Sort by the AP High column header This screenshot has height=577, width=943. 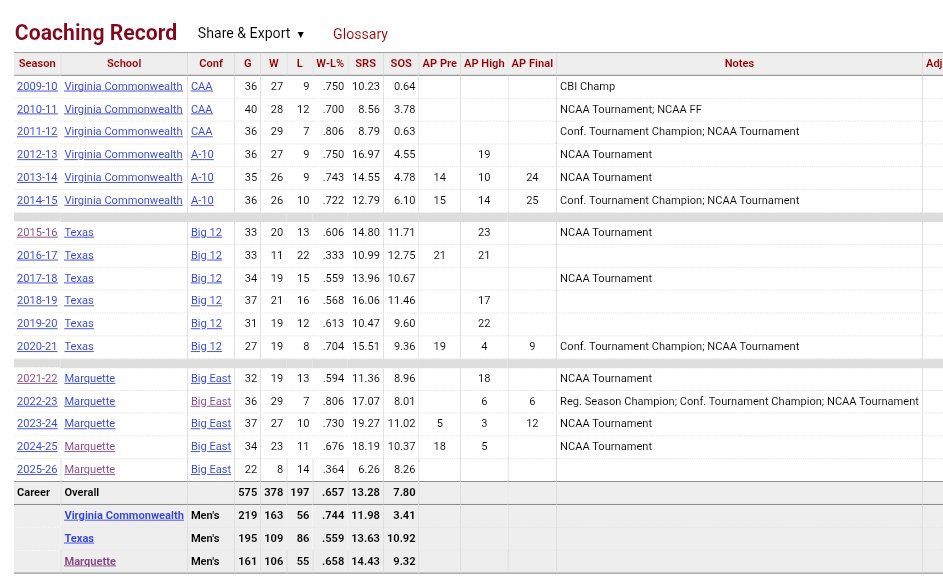484,63
